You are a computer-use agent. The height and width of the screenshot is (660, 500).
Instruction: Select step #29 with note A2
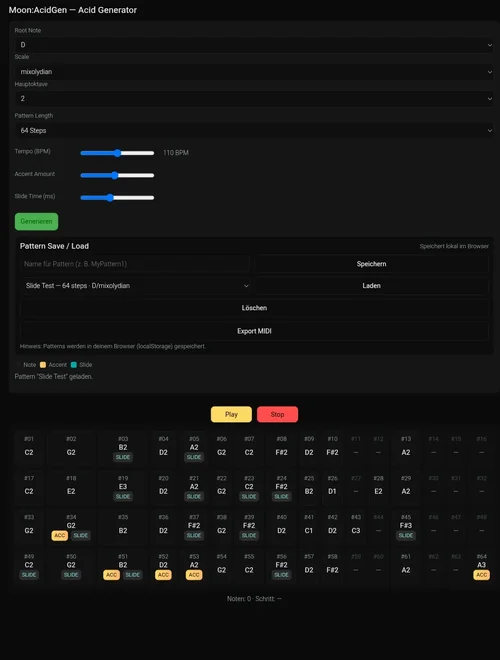(406, 487)
